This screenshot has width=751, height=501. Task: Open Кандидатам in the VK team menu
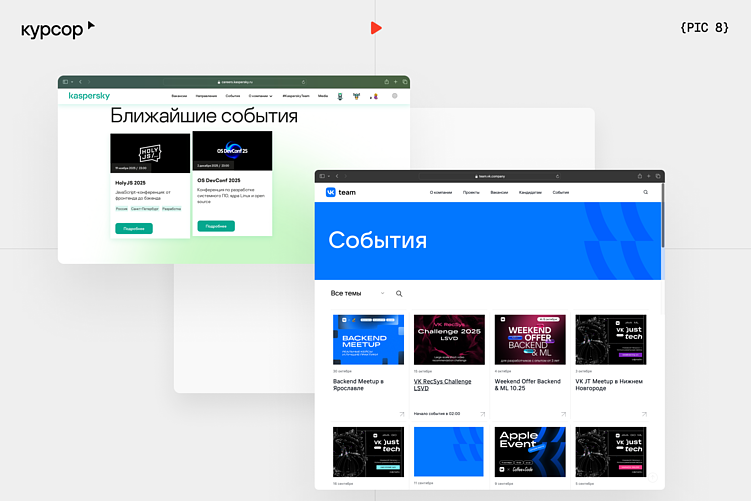(x=530, y=193)
